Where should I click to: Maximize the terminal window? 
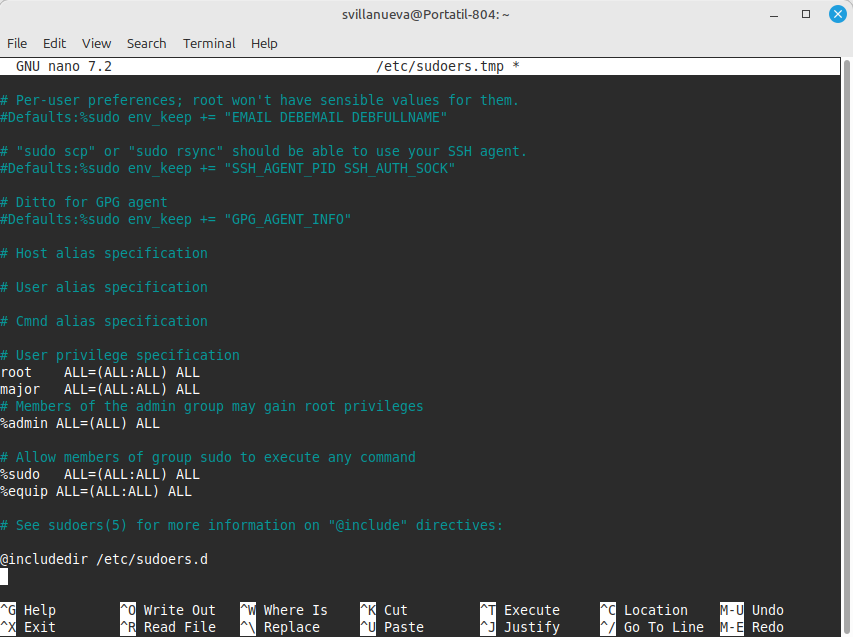[x=805, y=15]
